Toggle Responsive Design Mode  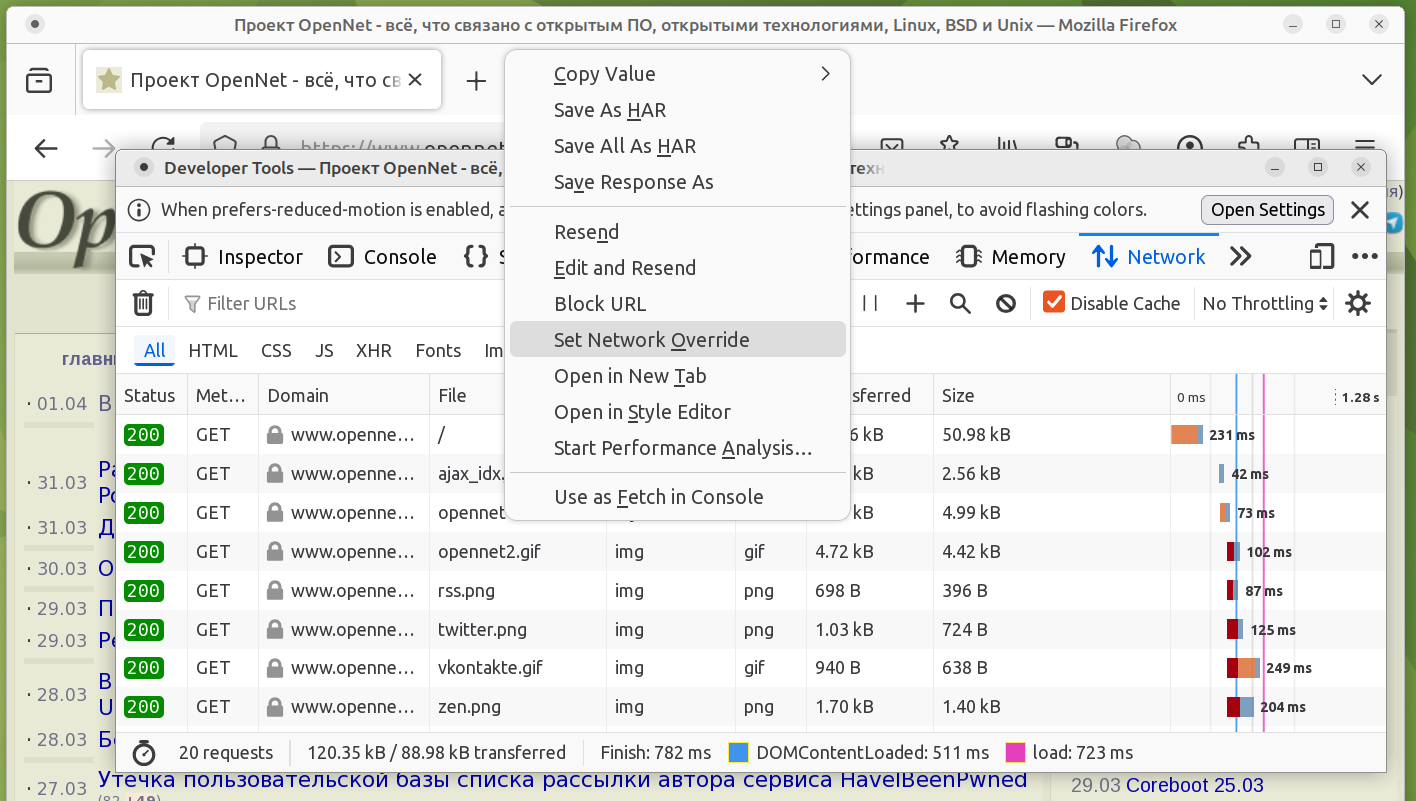pos(1321,257)
